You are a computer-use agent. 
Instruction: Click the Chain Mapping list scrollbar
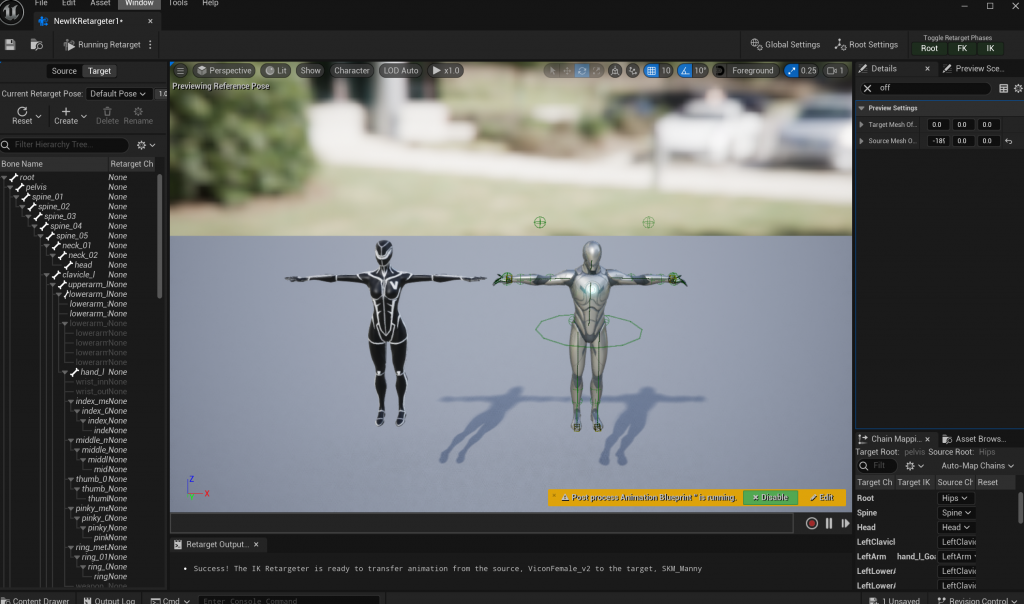coord(1020,507)
